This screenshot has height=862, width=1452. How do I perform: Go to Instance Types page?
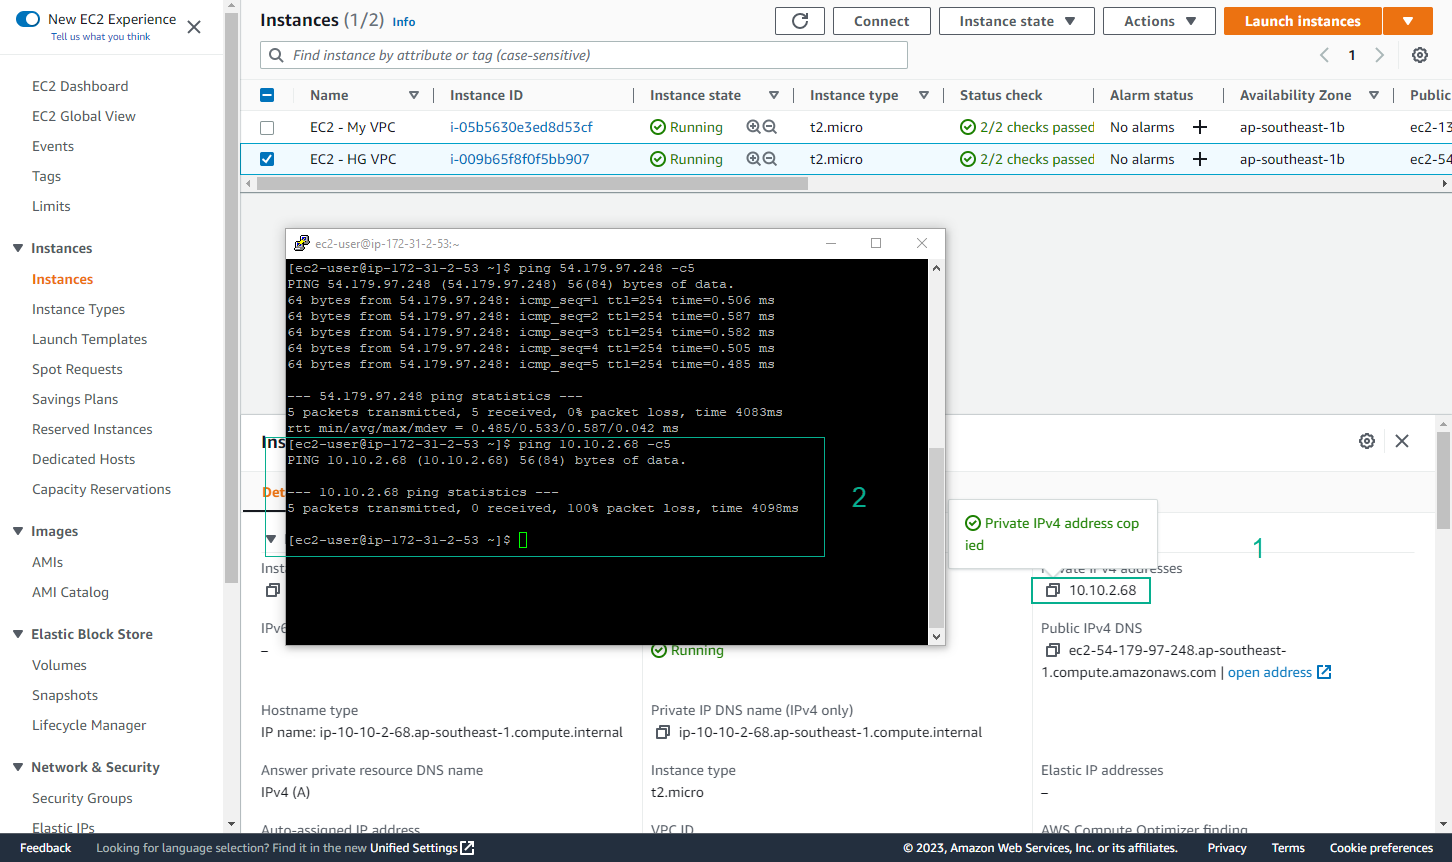pos(78,309)
